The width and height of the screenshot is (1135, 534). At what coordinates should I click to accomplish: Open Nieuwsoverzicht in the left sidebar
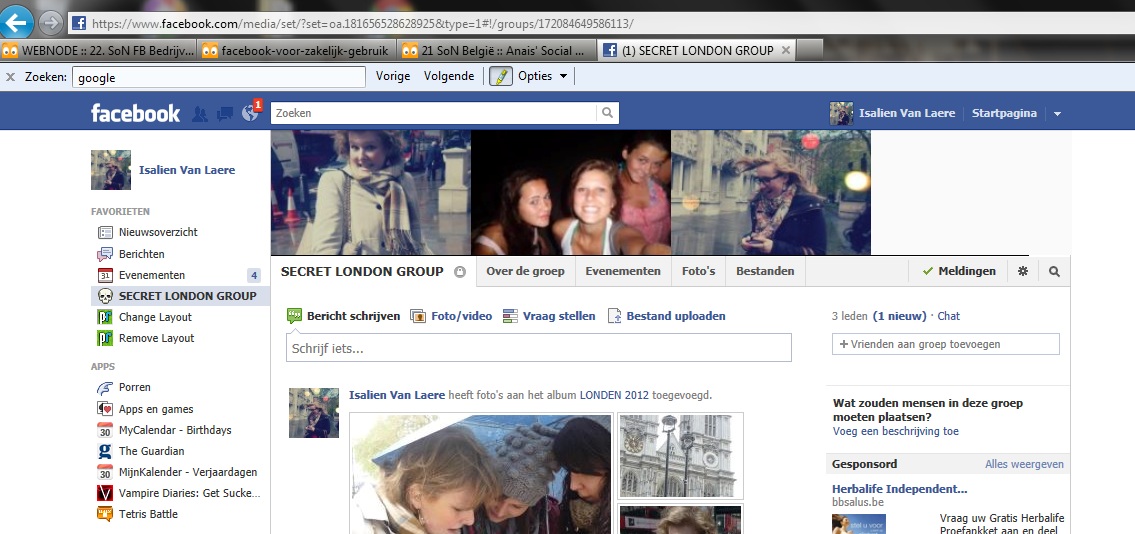click(158, 232)
